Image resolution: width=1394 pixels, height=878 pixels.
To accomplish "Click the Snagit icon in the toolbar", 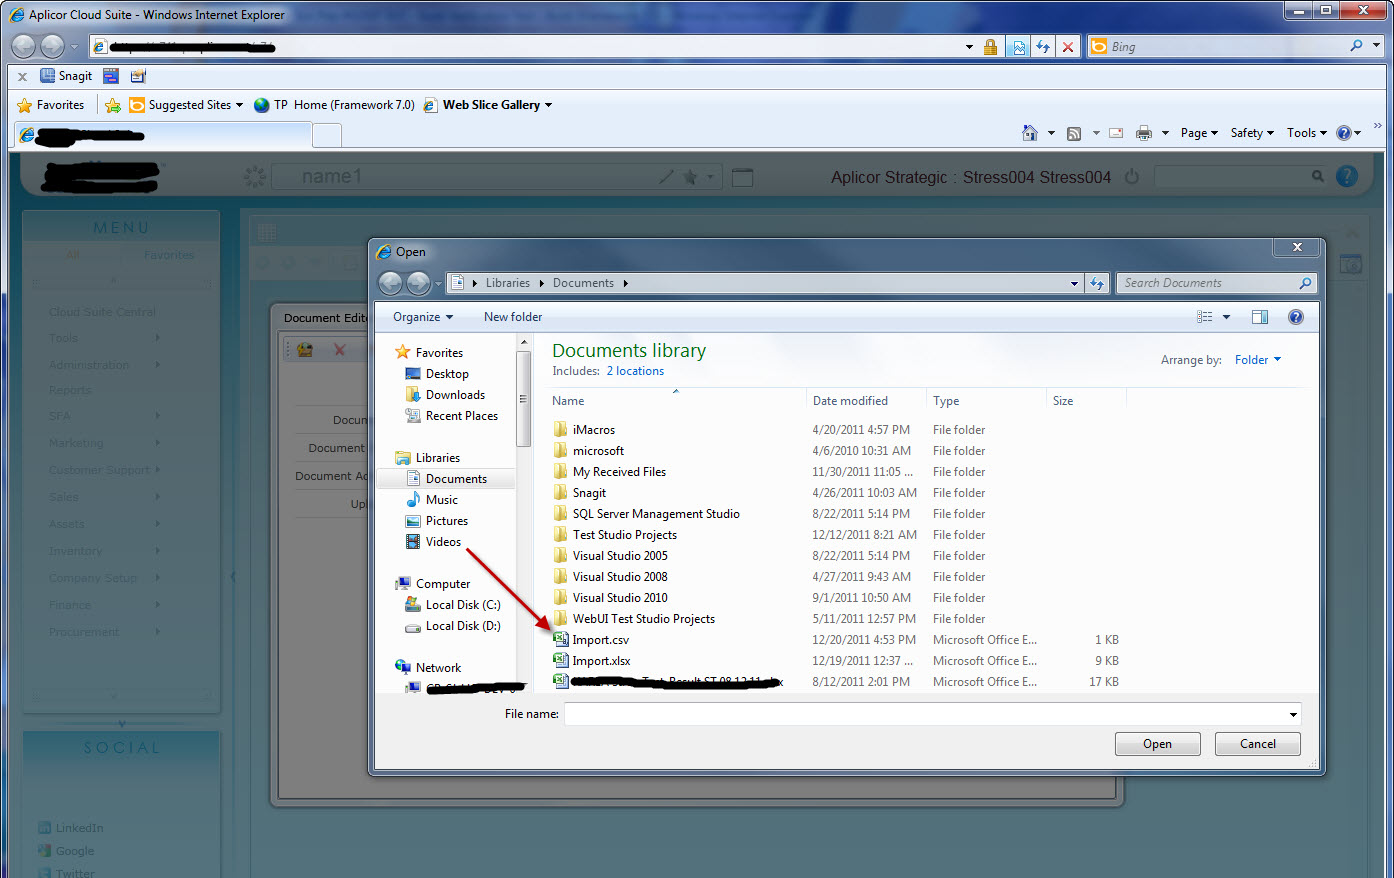I will (66, 76).
